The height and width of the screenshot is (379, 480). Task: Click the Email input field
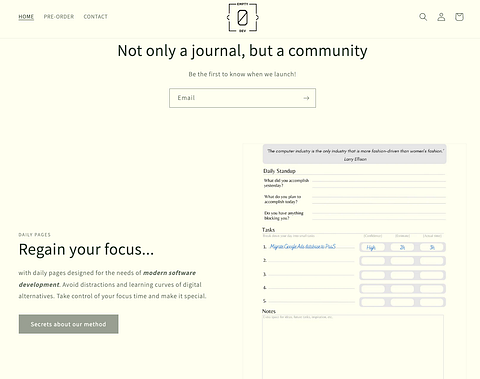click(242, 98)
